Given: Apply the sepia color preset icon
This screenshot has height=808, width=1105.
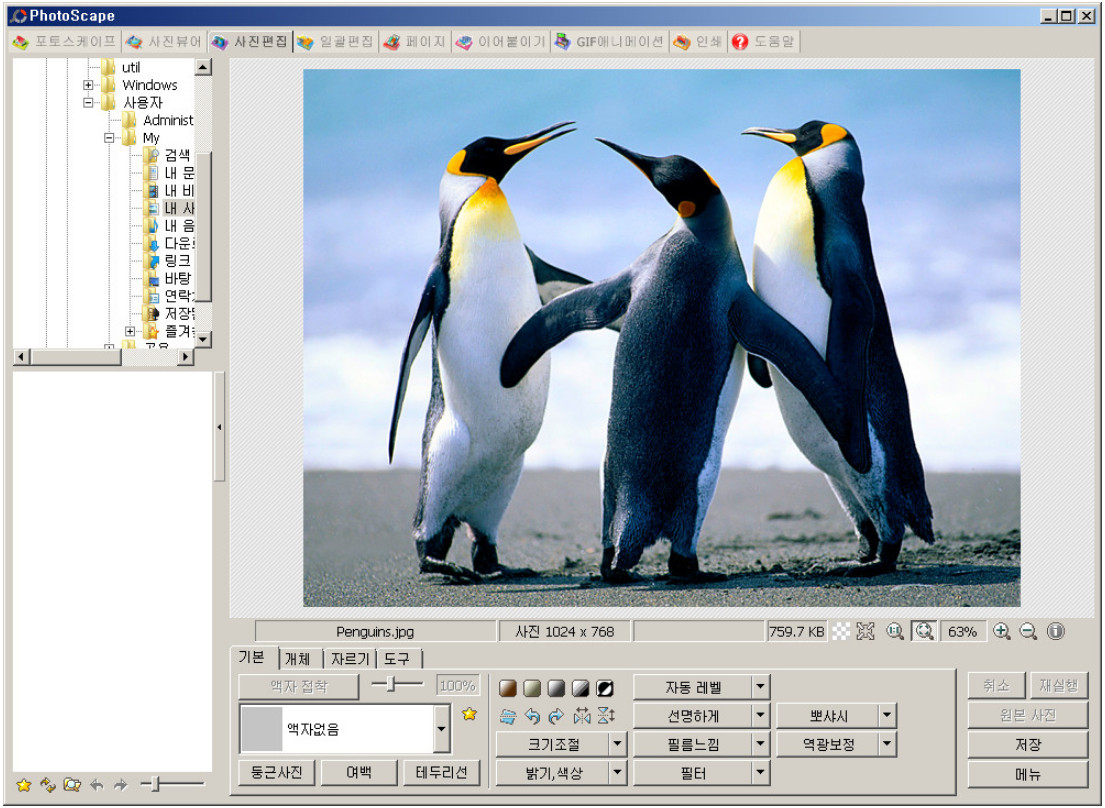Looking at the screenshot, I should coord(507,688).
